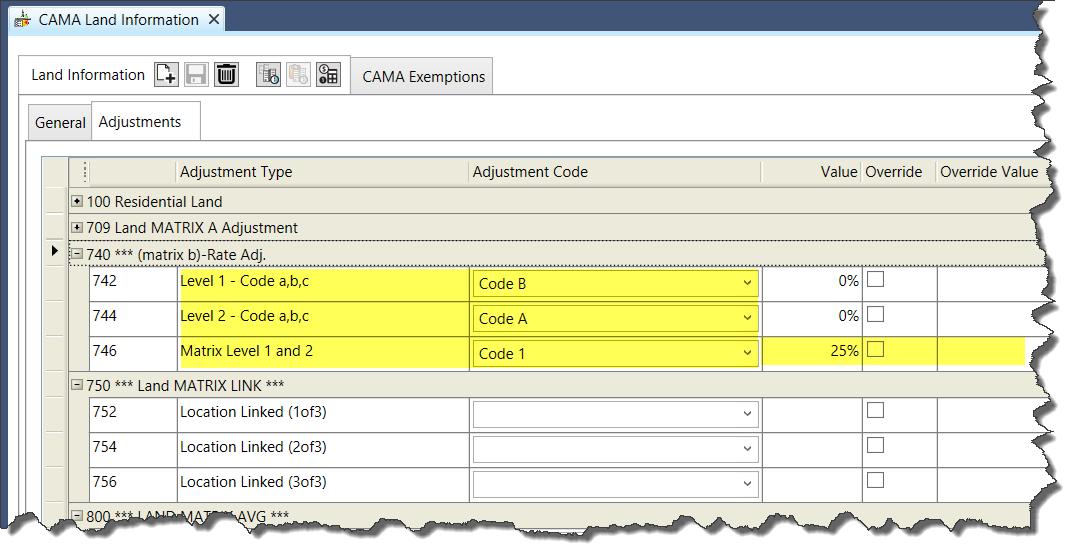Click the calculator dollar icon in toolbar
The image size is (1077, 557).
[328, 75]
